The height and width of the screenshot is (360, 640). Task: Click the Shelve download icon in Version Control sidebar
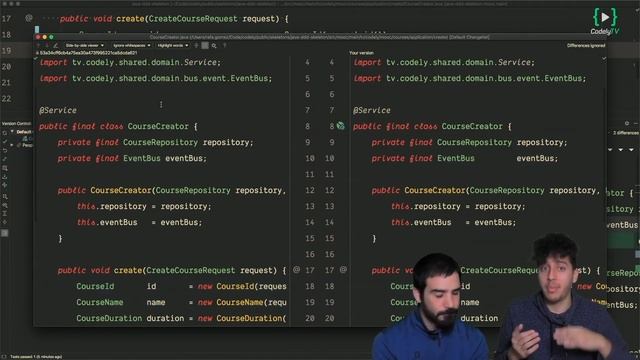tap(5, 177)
